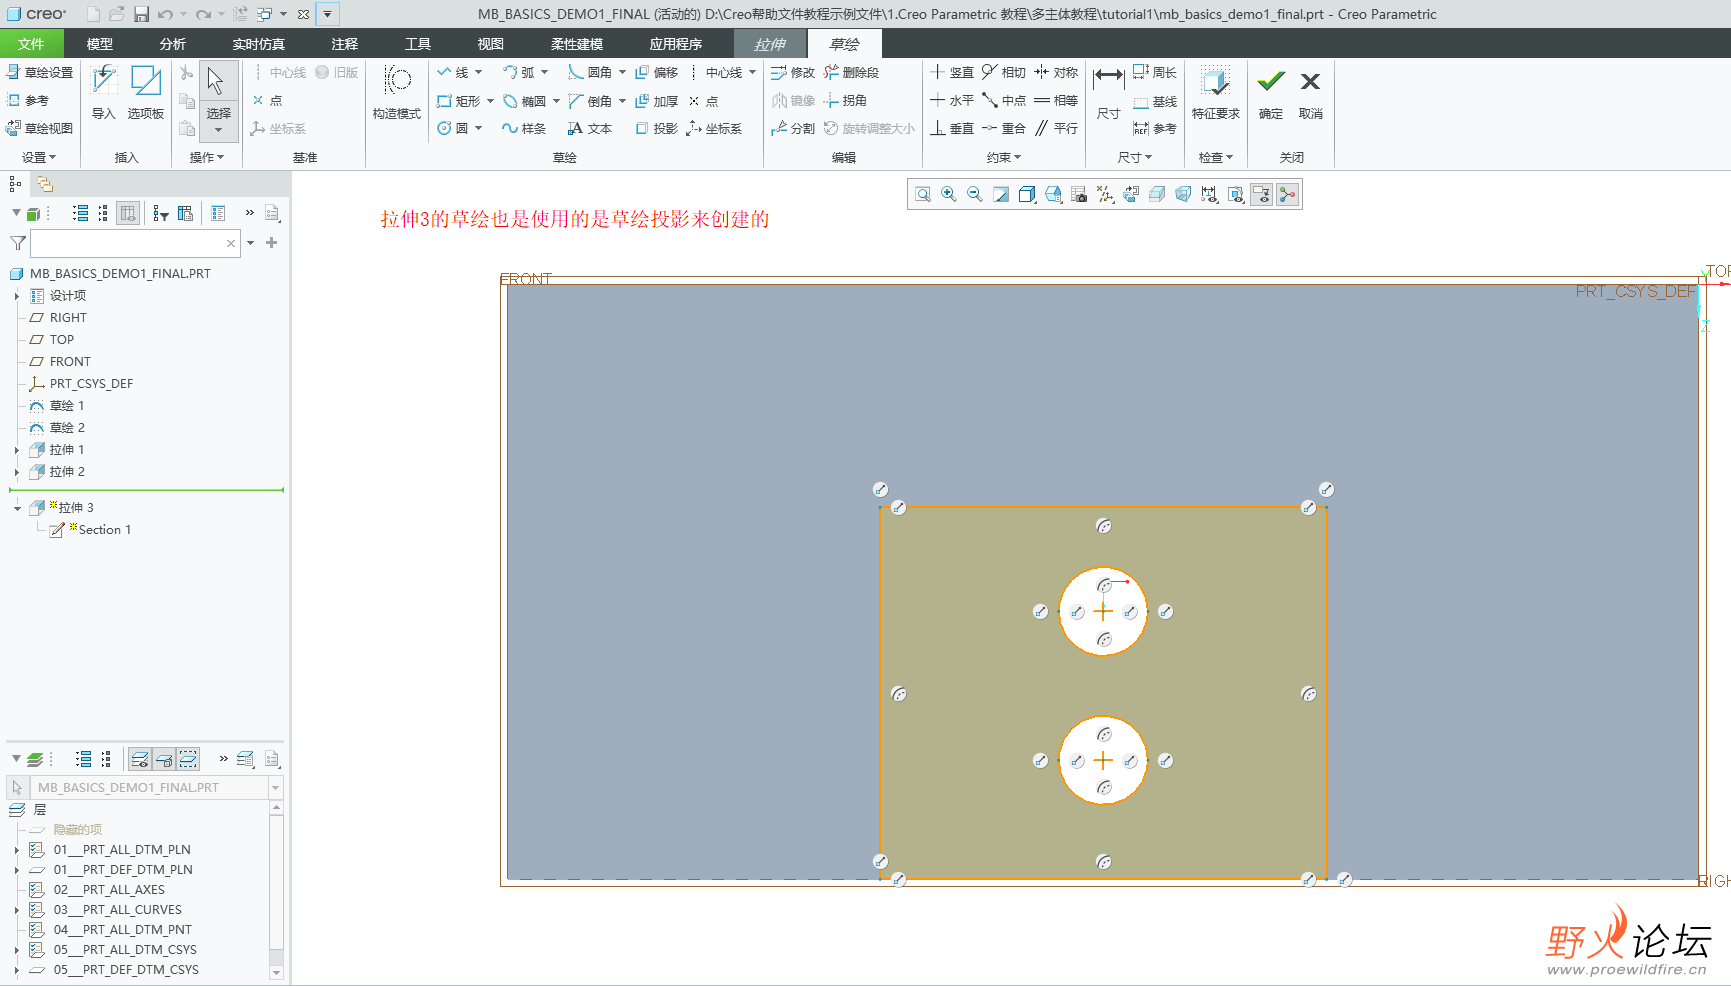Apply 平行 (Parallel) constraint
The image size is (1731, 986).
pyautogui.click(x=1056, y=128)
